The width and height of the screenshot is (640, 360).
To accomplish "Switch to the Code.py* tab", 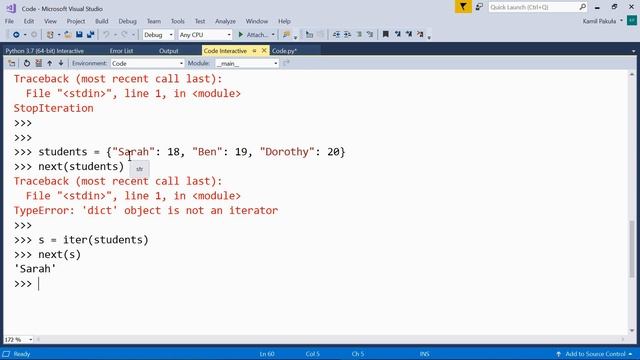I will click(x=284, y=51).
